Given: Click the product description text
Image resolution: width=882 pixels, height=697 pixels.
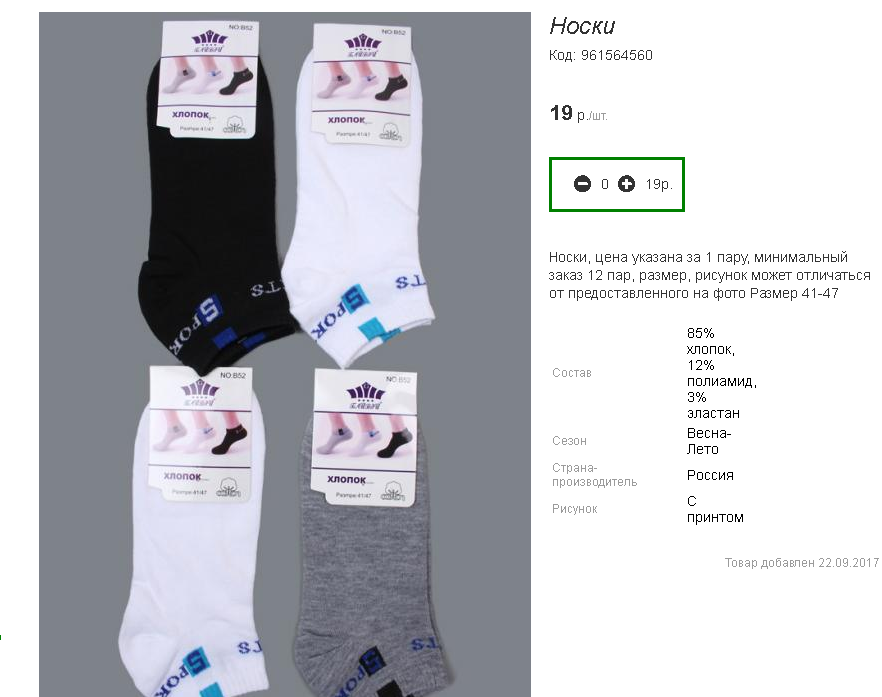Looking at the screenshot, I should (709, 275).
